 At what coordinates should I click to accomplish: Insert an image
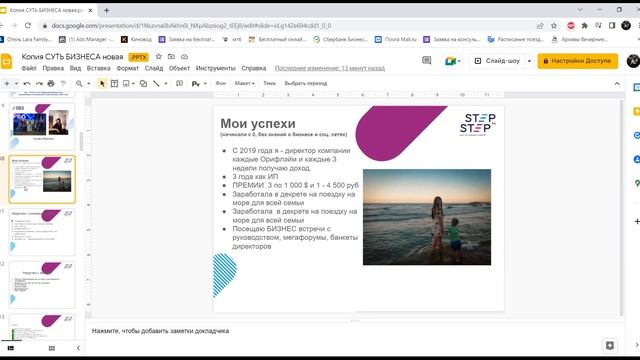tap(126, 83)
